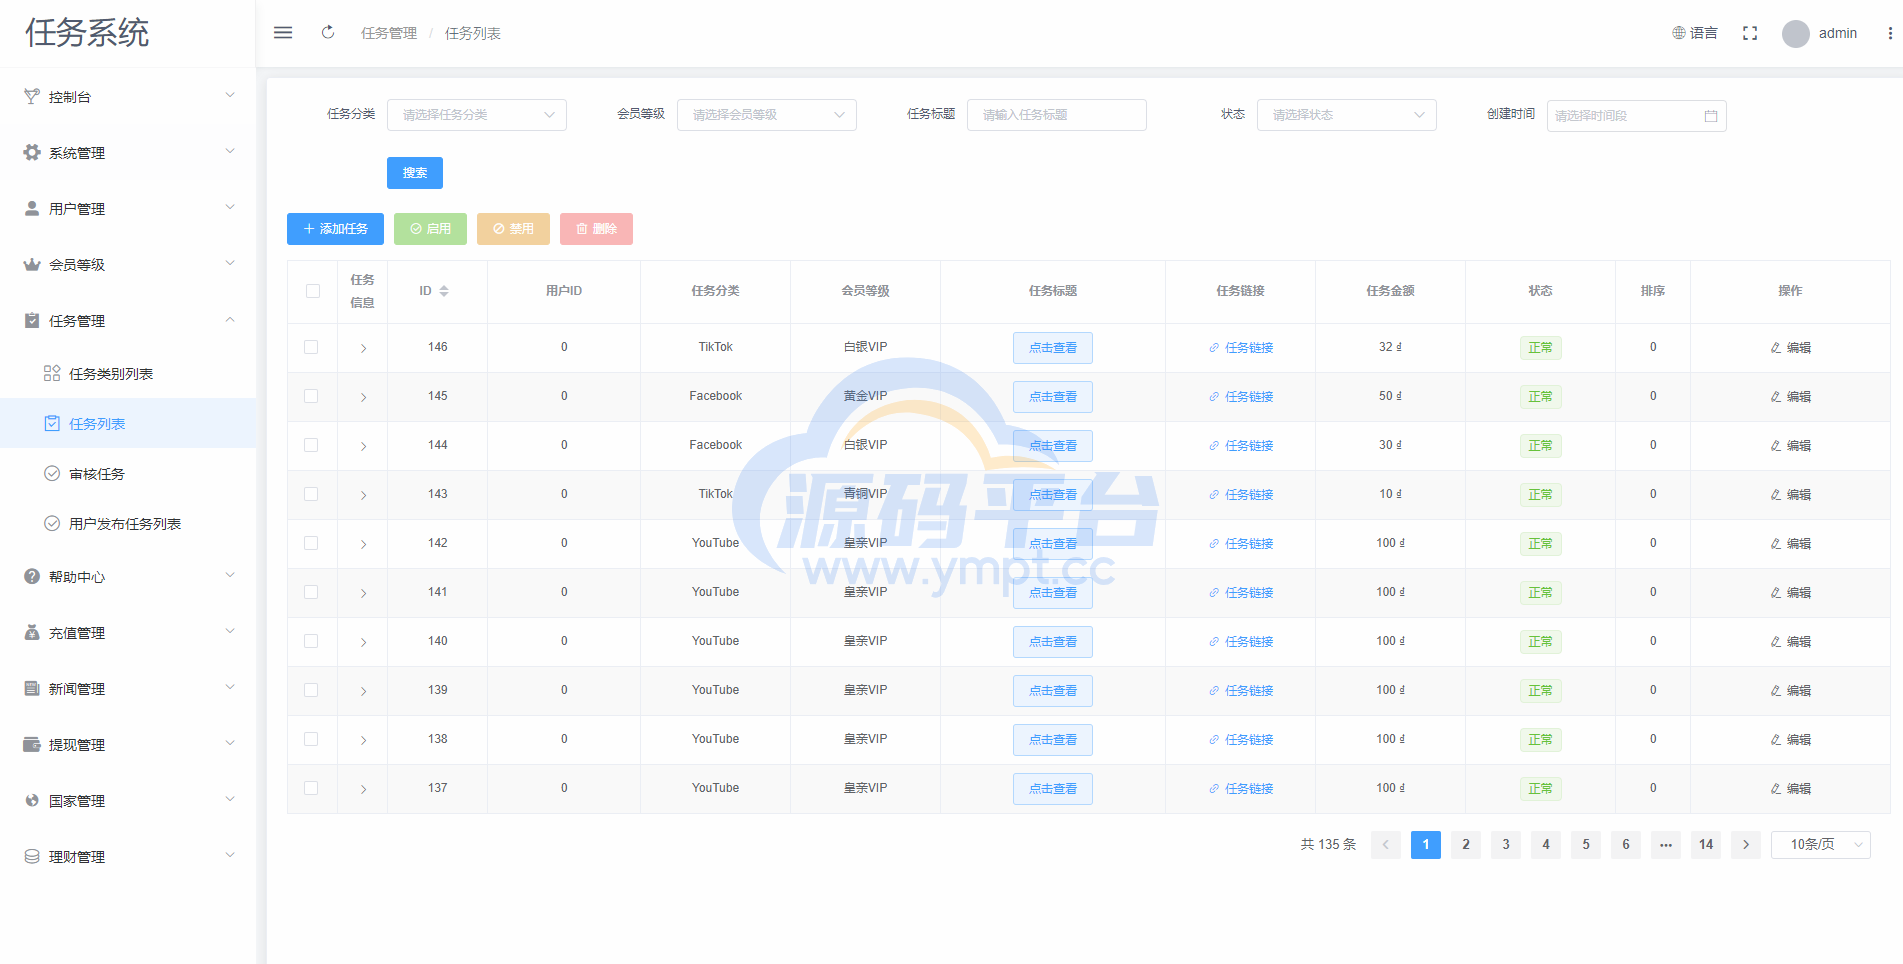Click the edit pencil for task 146

(x=1776, y=348)
